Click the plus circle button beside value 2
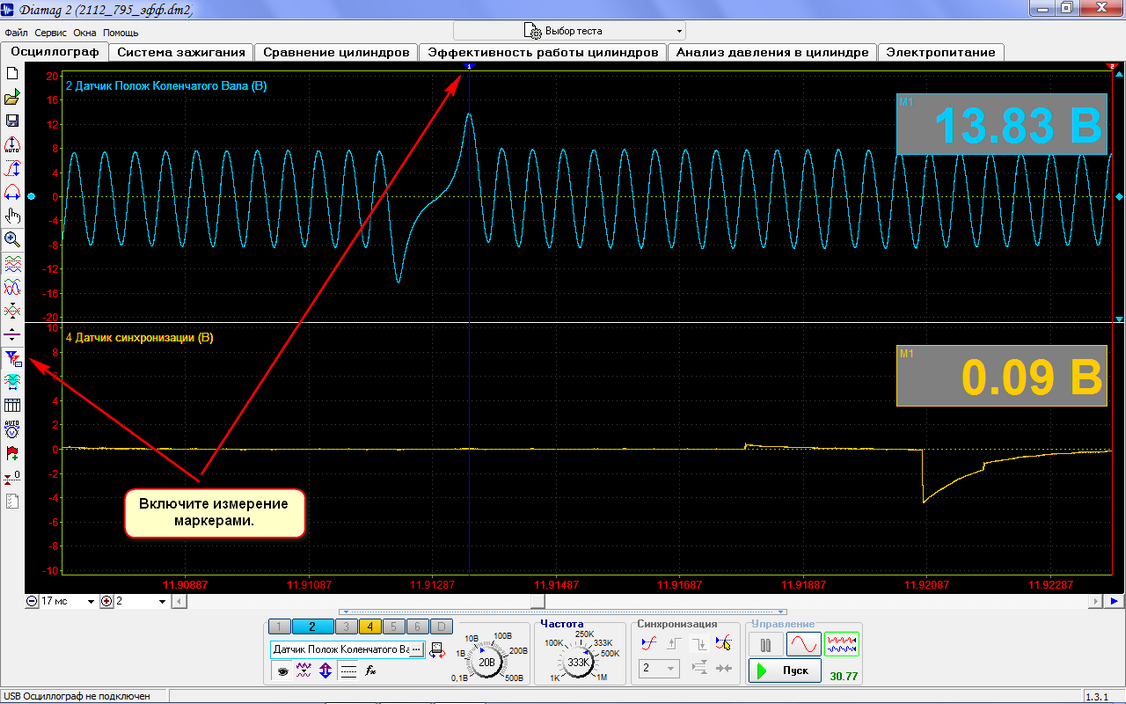Screen dimensions: 1126x704 pyautogui.click(x=107, y=601)
